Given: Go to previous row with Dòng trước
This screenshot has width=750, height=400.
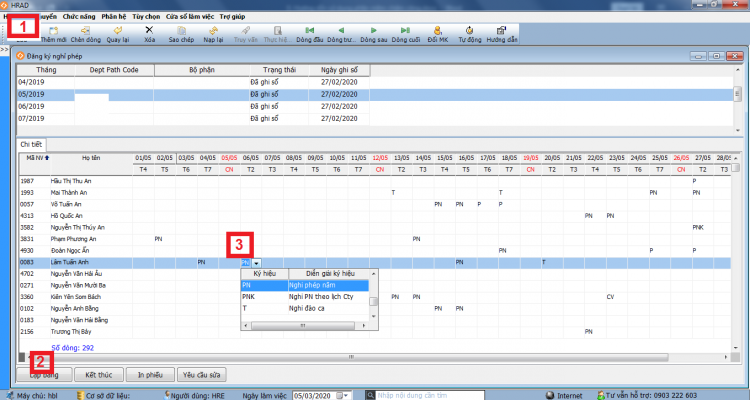Looking at the screenshot, I should click(341, 30).
